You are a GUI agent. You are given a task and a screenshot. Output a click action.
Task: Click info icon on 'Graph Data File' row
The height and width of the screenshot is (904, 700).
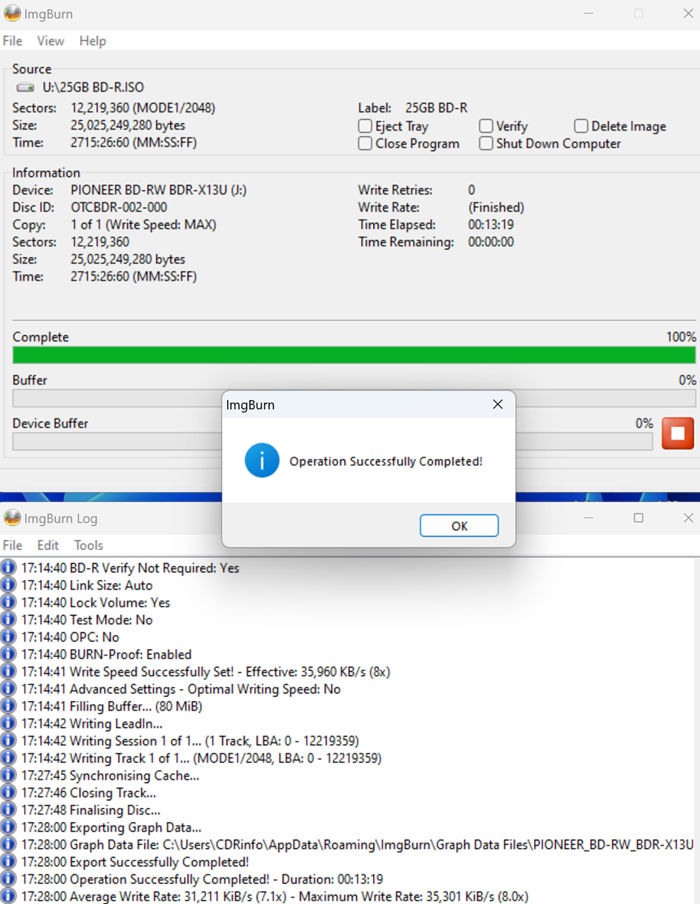click(8, 845)
